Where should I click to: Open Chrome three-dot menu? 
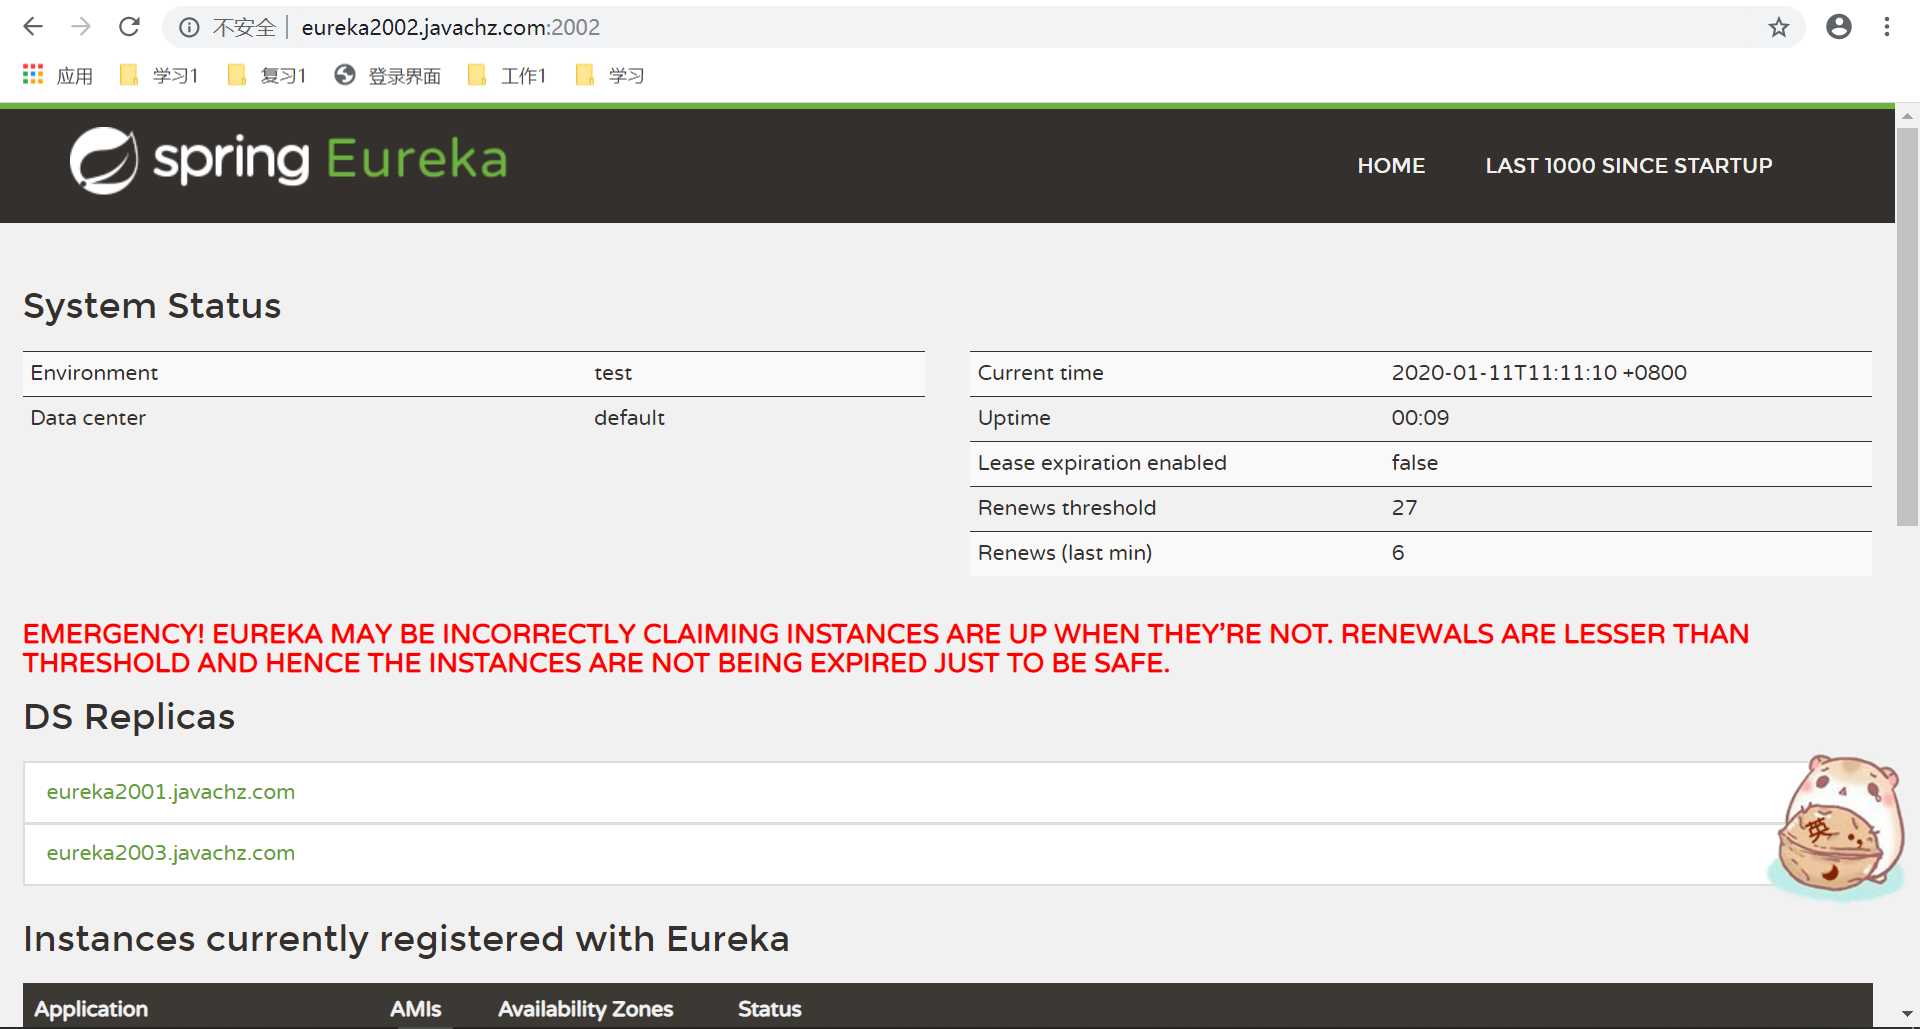pyautogui.click(x=1887, y=27)
